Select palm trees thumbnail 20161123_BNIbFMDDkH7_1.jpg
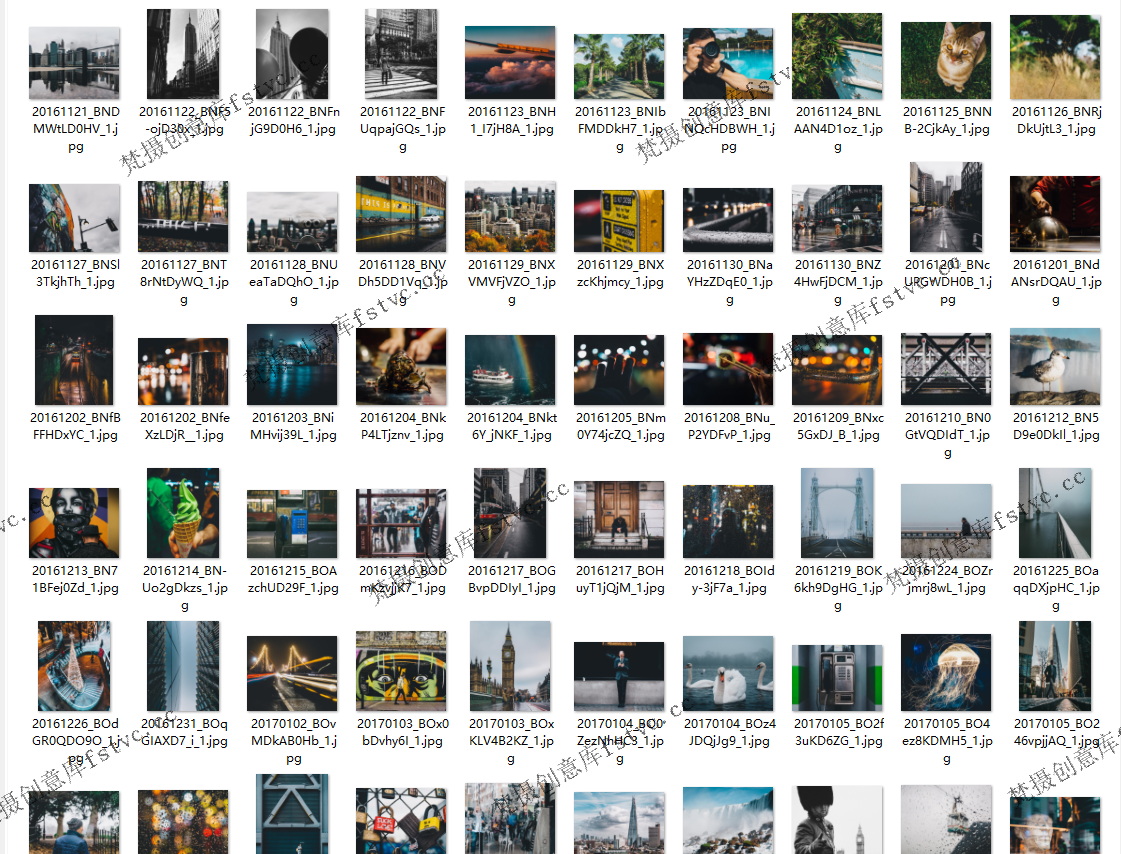1121x854 pixels. 619,66
